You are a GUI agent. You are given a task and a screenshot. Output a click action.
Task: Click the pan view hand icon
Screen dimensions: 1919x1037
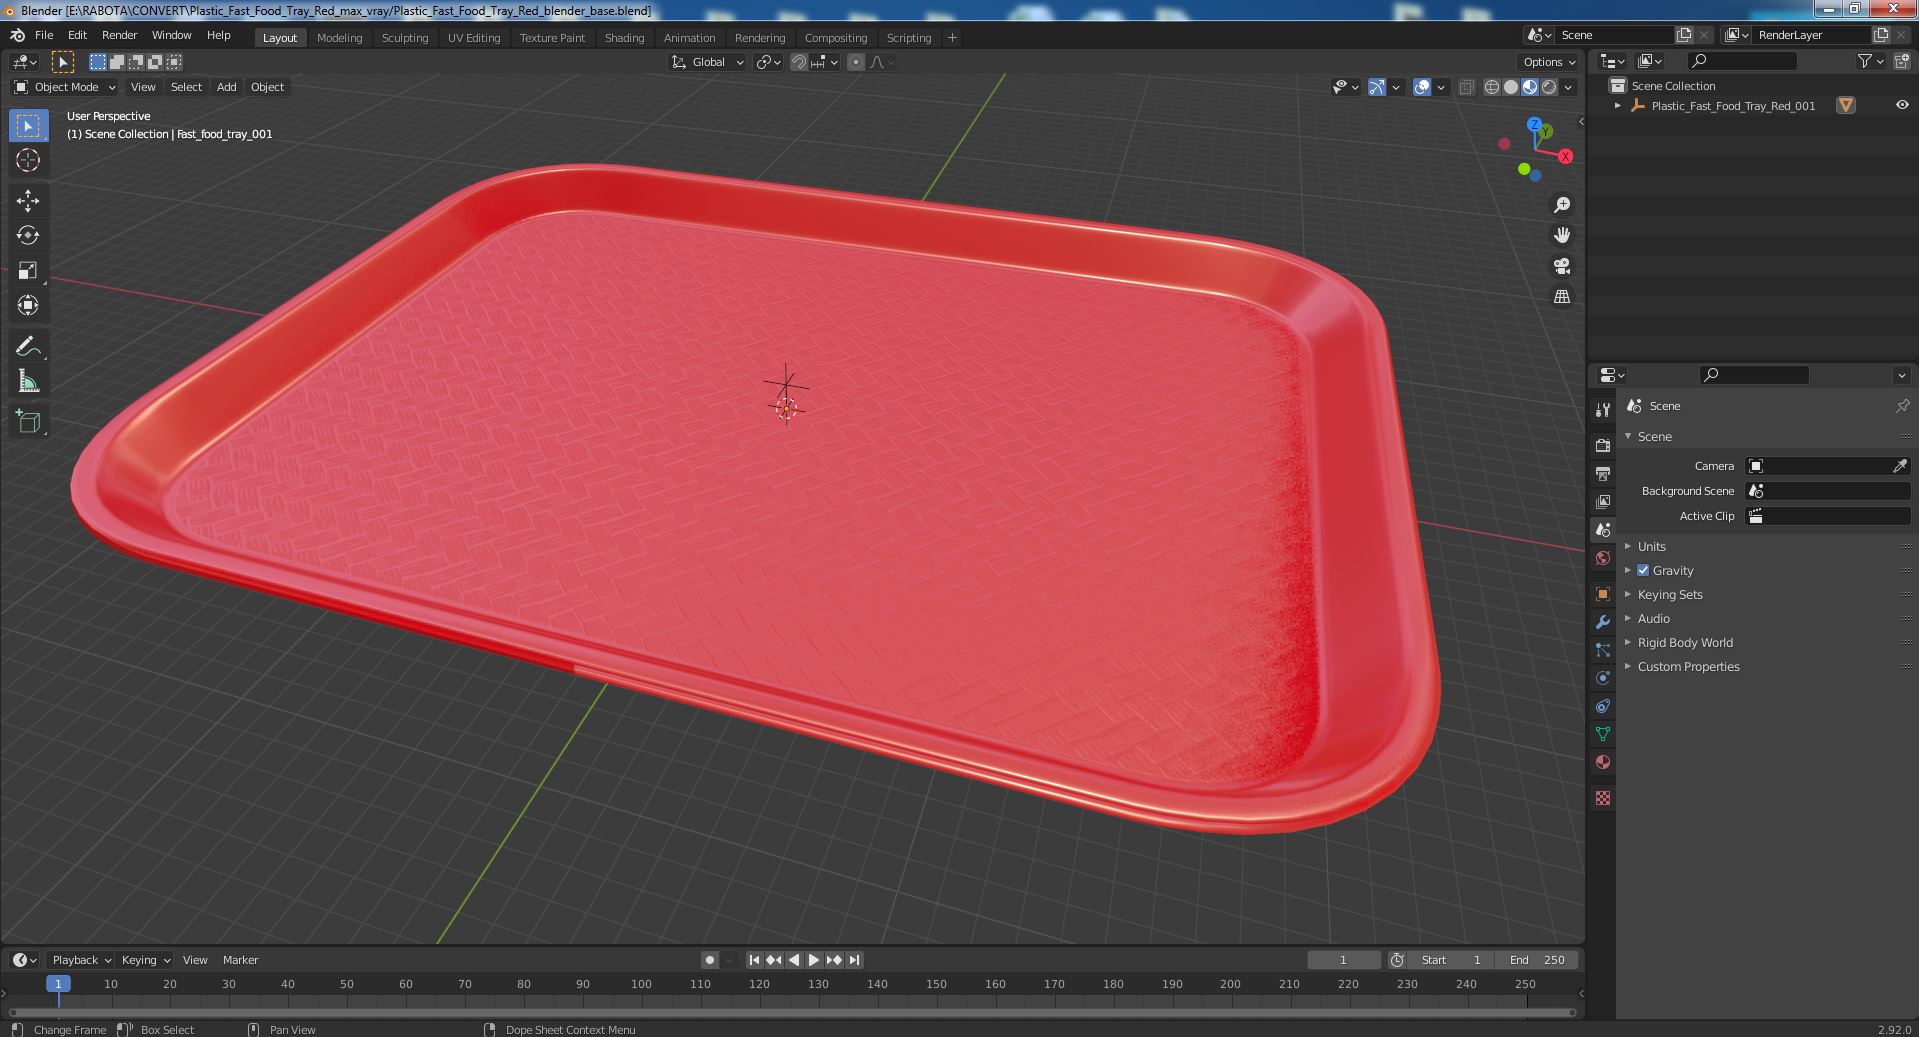pos(1562,235)
